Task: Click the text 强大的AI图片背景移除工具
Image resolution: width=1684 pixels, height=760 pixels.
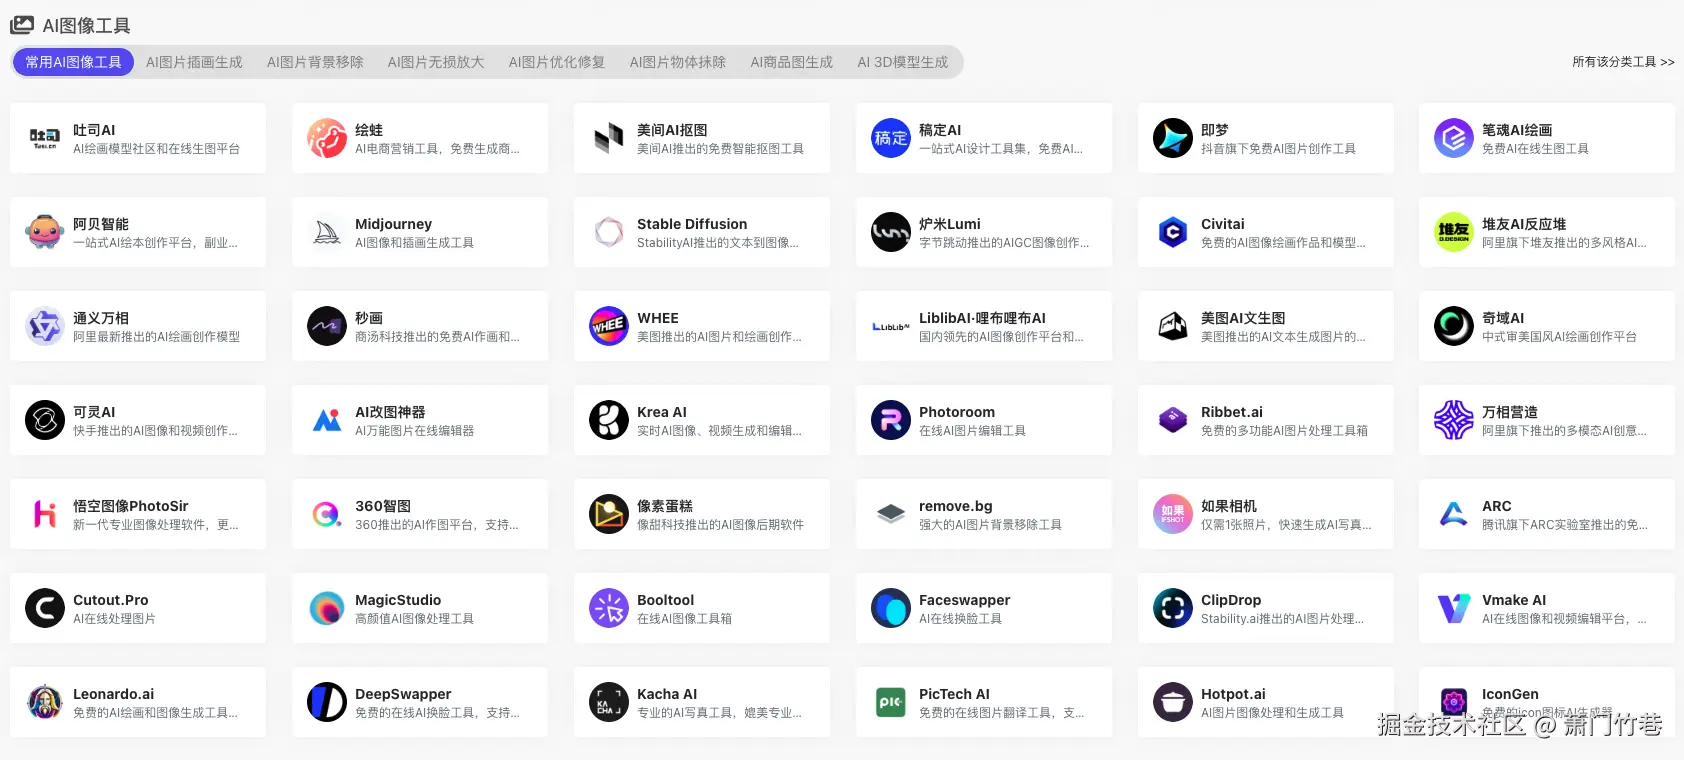Action: tap(990, 525)
